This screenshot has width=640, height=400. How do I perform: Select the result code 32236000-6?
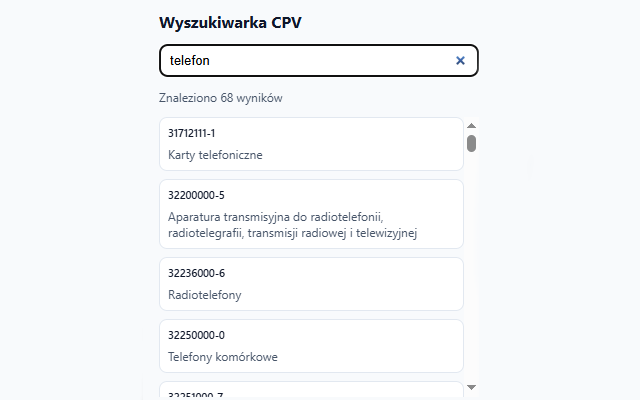pyautogui.click(x=196, y=273)
